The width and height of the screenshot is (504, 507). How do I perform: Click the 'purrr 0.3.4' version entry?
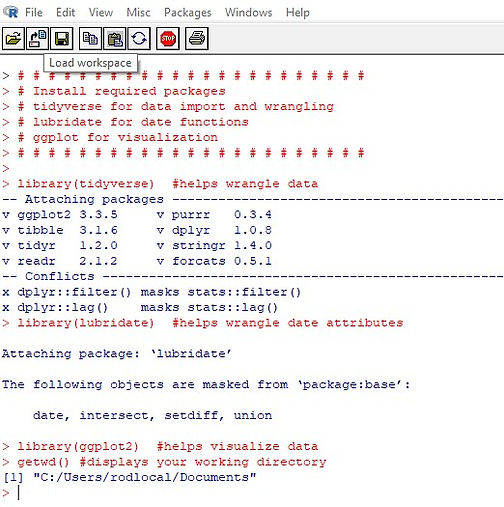click(222, 214)
